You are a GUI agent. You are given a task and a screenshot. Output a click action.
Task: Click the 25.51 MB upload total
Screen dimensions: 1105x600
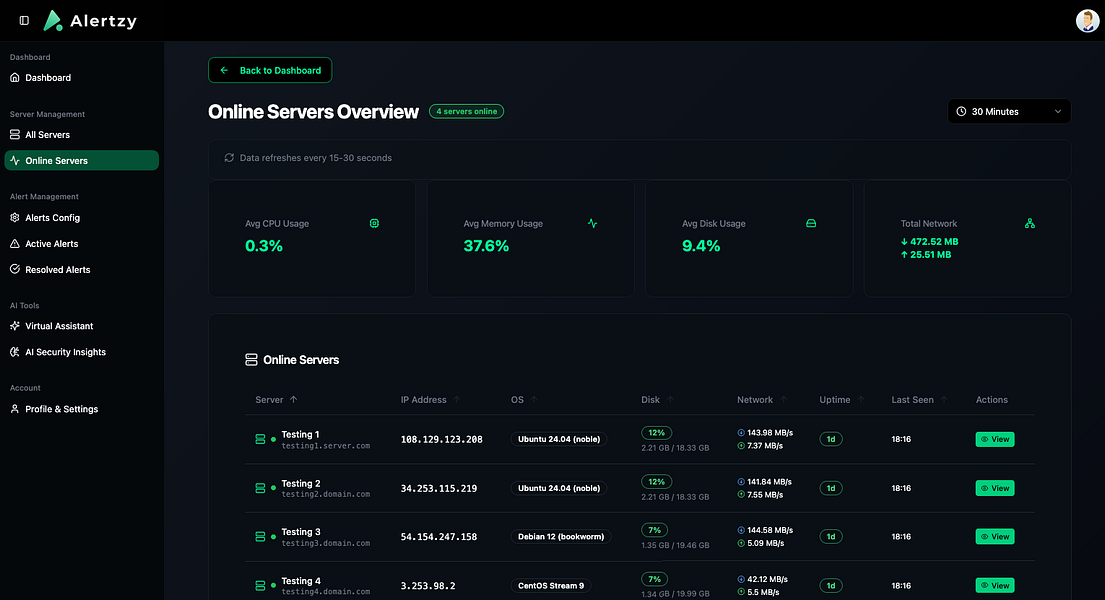926,255
